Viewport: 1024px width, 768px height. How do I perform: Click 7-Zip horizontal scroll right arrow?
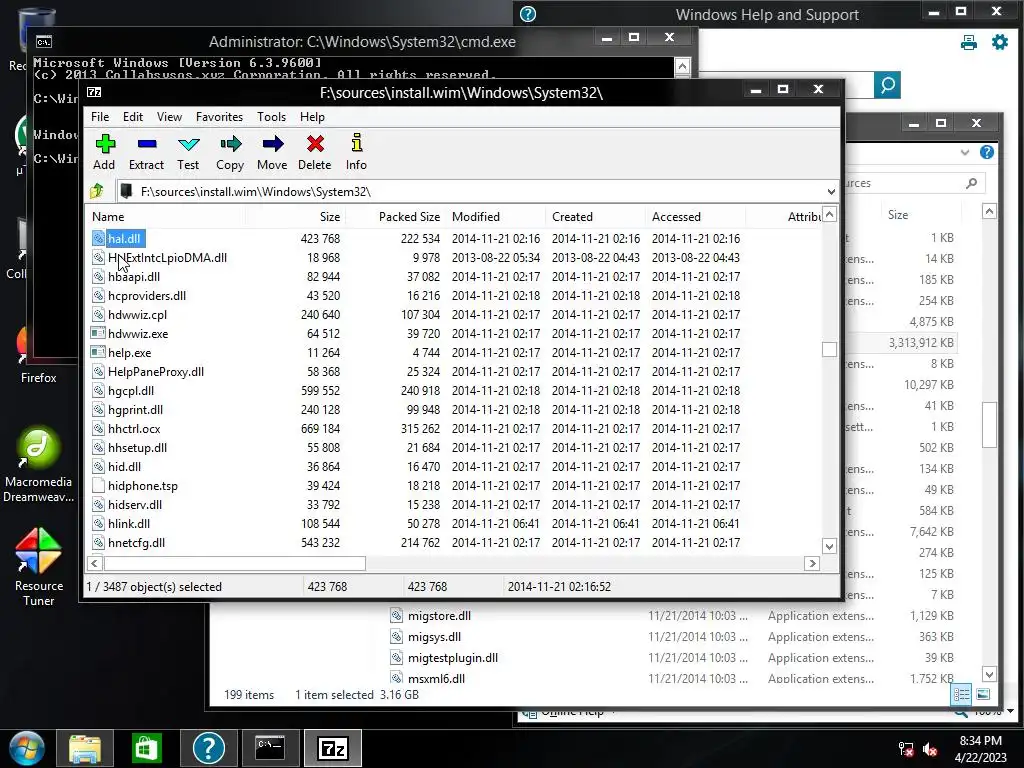pos(812,564)
